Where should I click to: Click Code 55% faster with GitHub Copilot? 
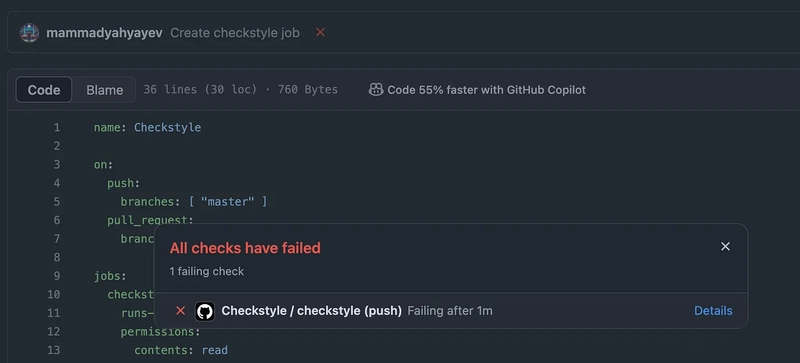point(486,90)
